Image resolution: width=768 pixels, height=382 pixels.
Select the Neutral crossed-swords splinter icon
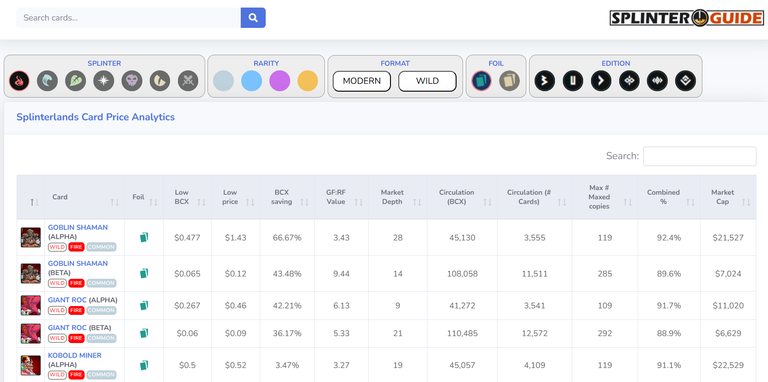[188, 80]
